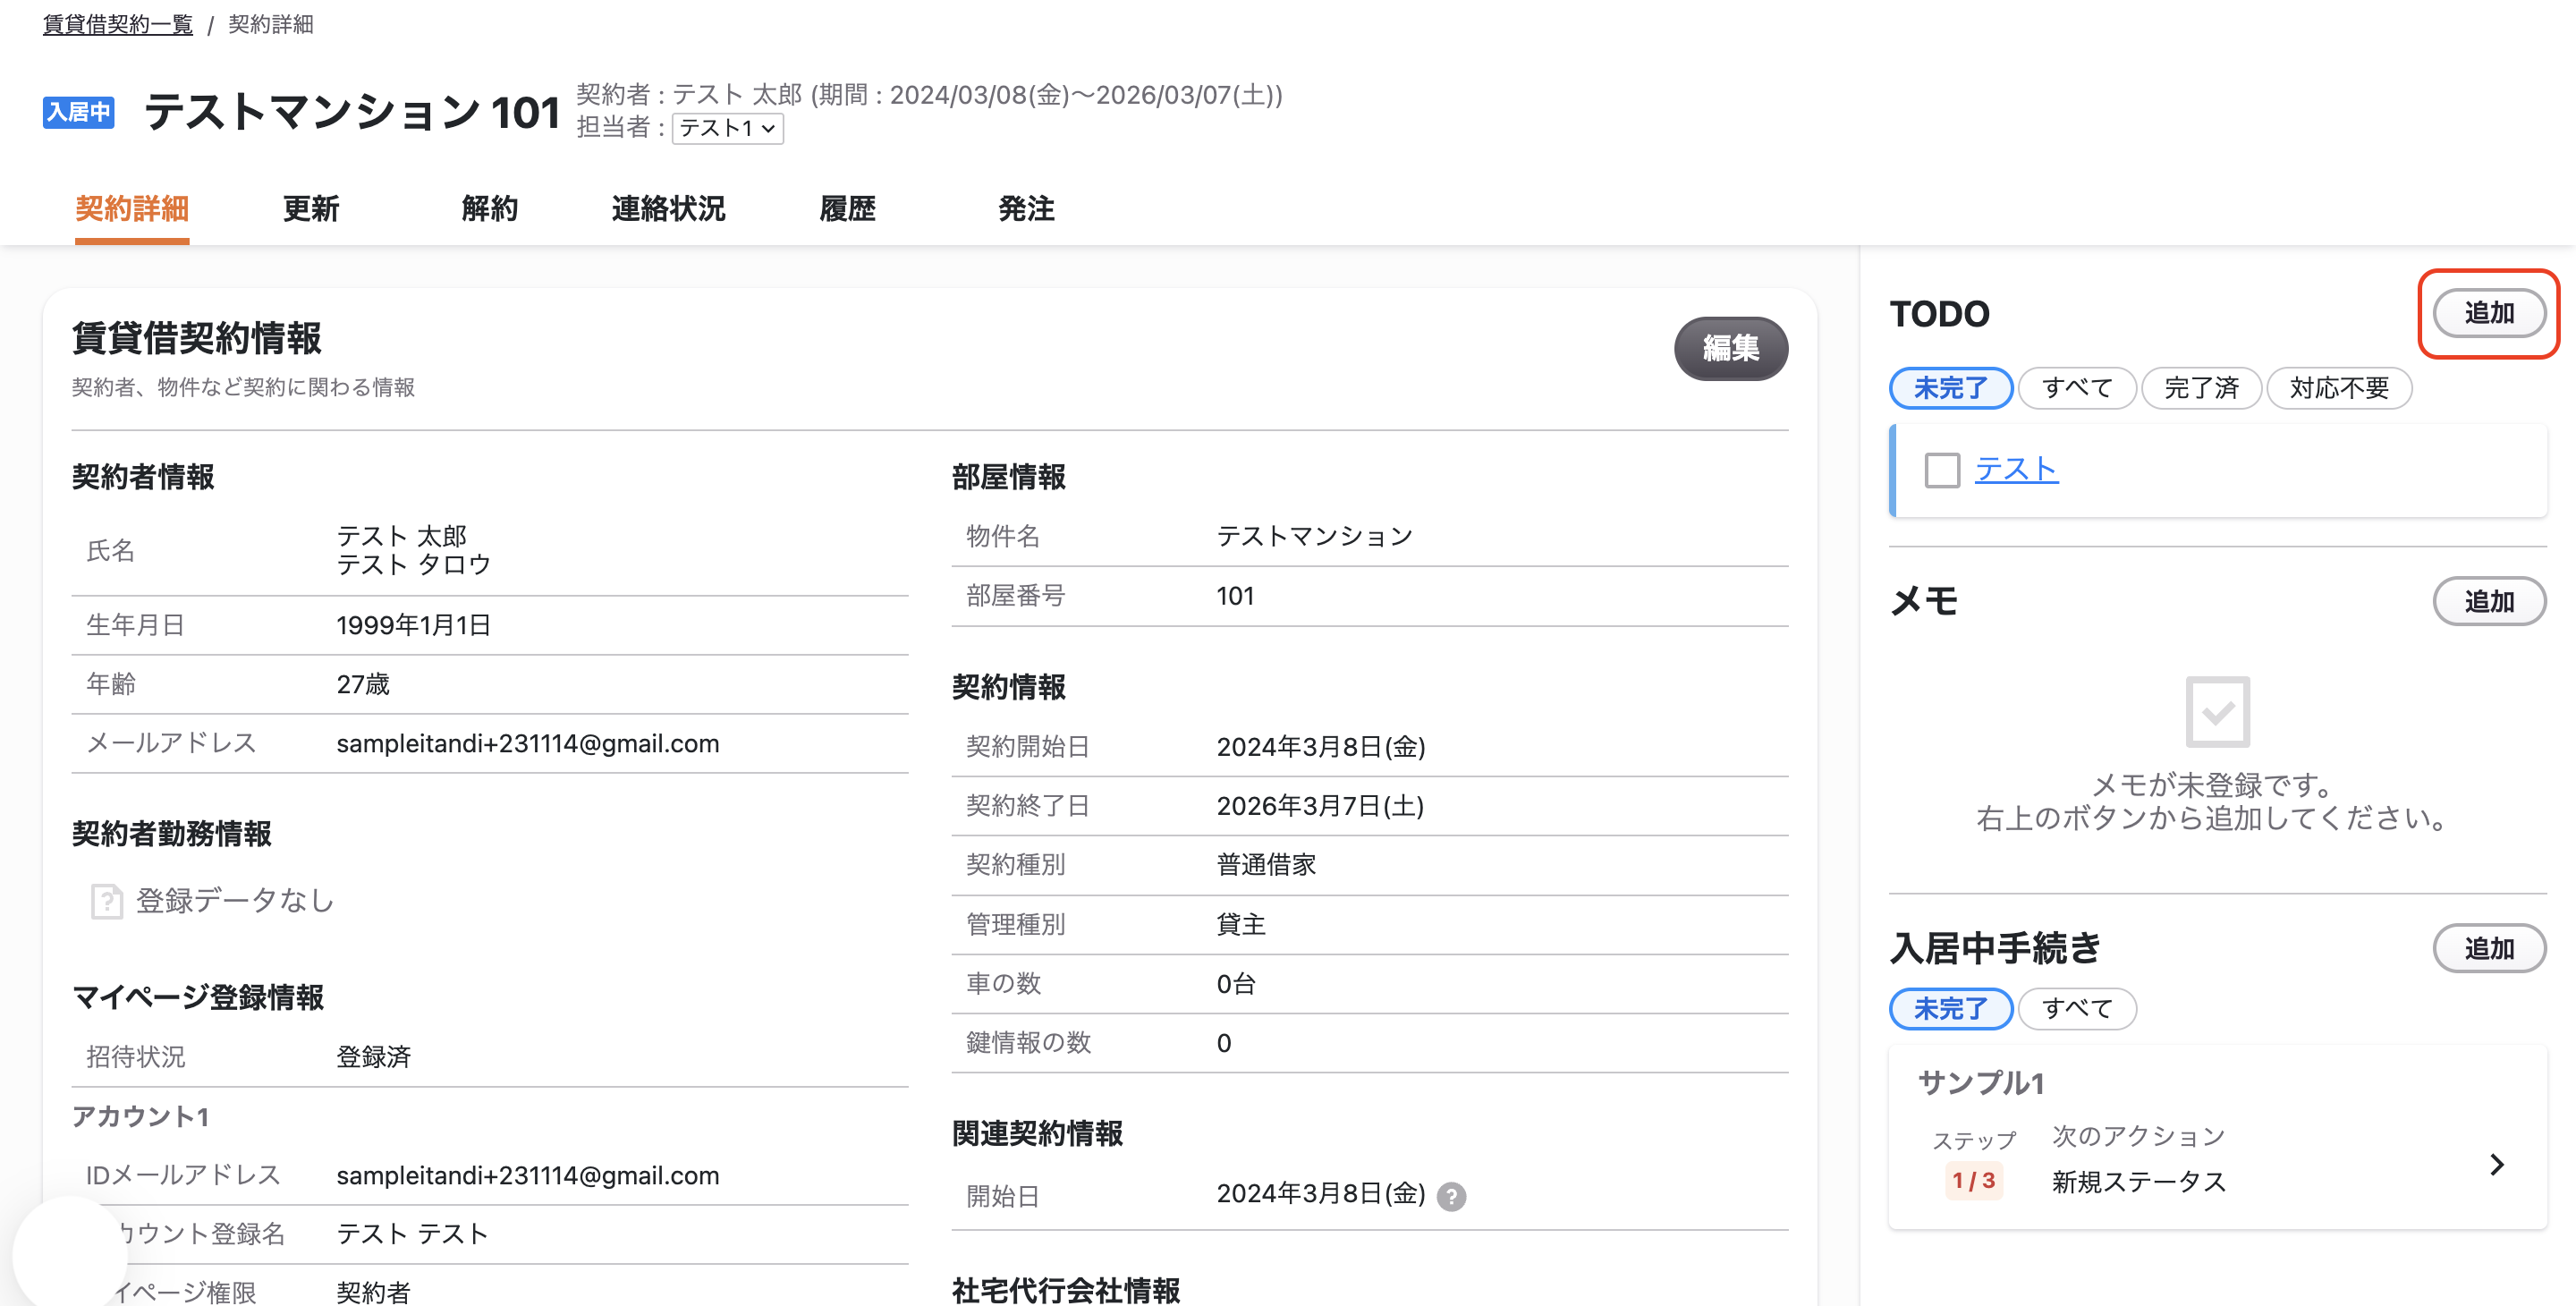Image resolution: width=2576 pixels, height=1306 pixels.
Task: Click the 登録データなし document icon
Action: (x=106, y=901)
